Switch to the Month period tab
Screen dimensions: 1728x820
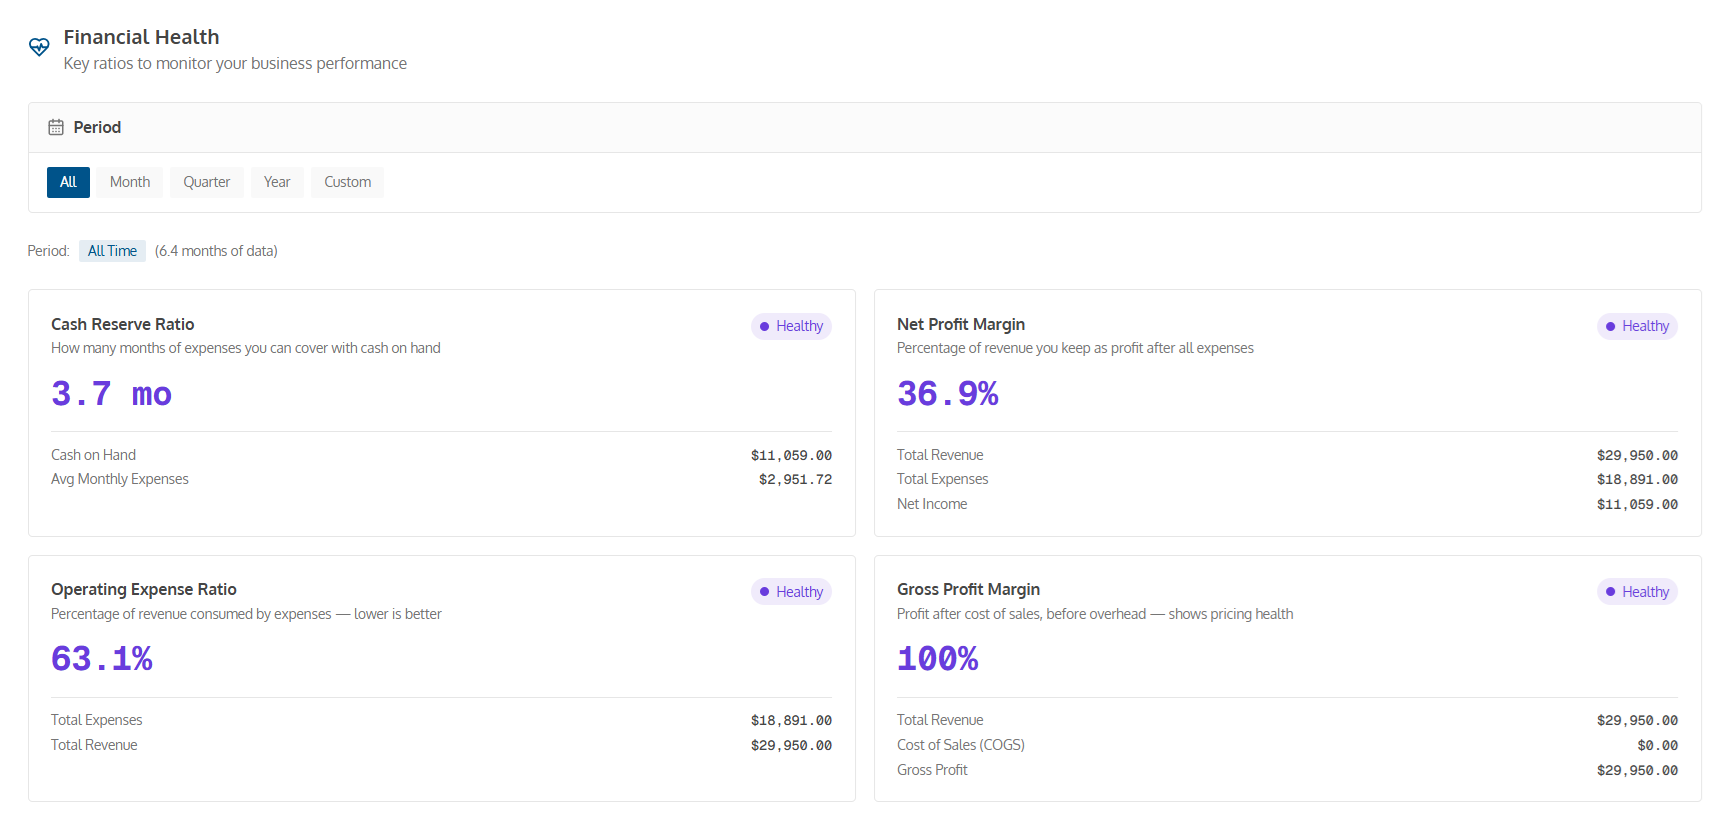pos(130,182)
